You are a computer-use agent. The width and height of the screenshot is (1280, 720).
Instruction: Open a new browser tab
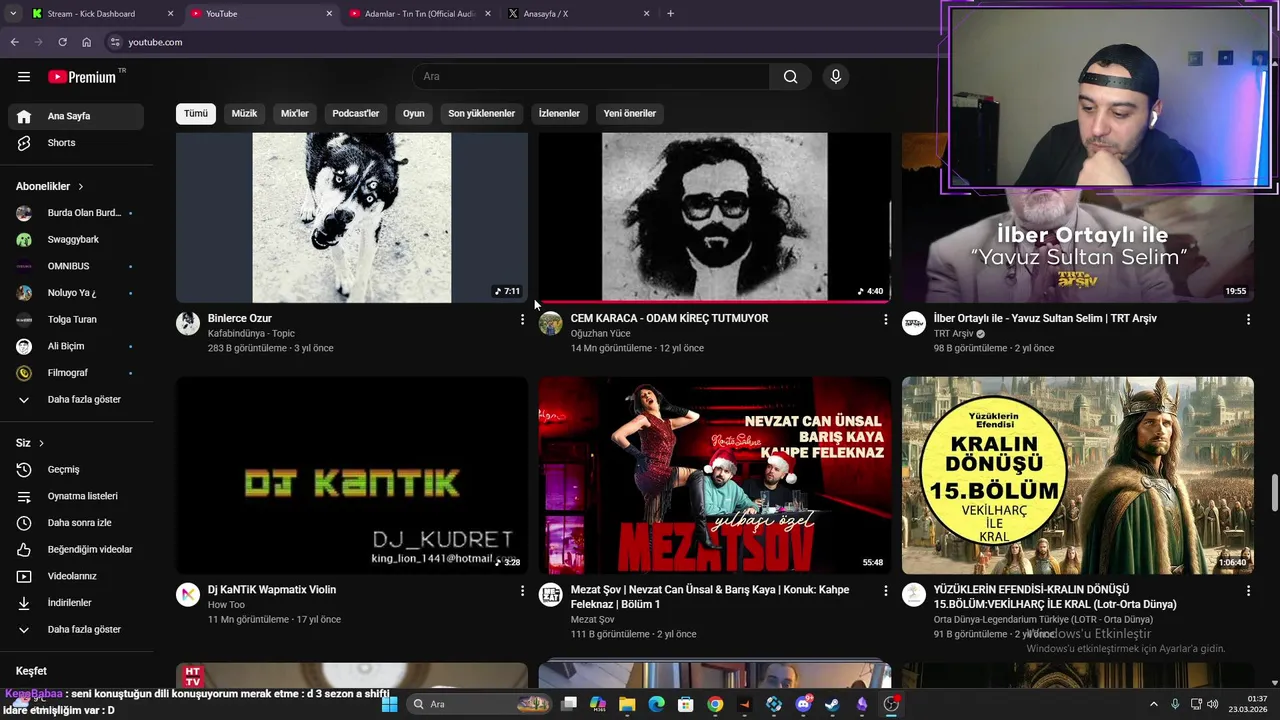[x=670, y=14]
